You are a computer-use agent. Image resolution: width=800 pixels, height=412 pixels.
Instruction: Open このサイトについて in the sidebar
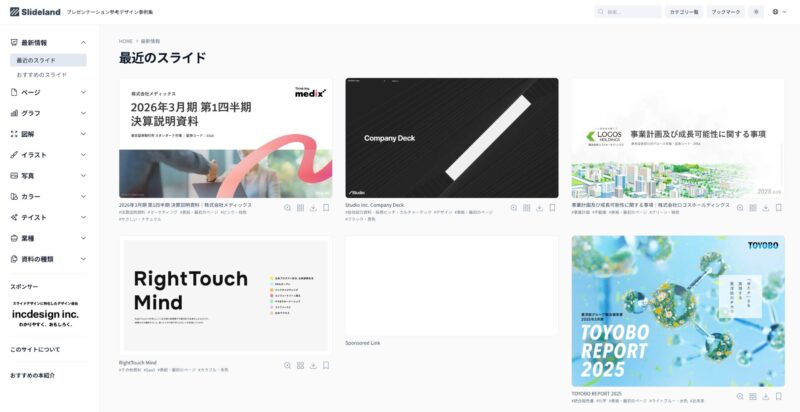(x=35, y=350)
